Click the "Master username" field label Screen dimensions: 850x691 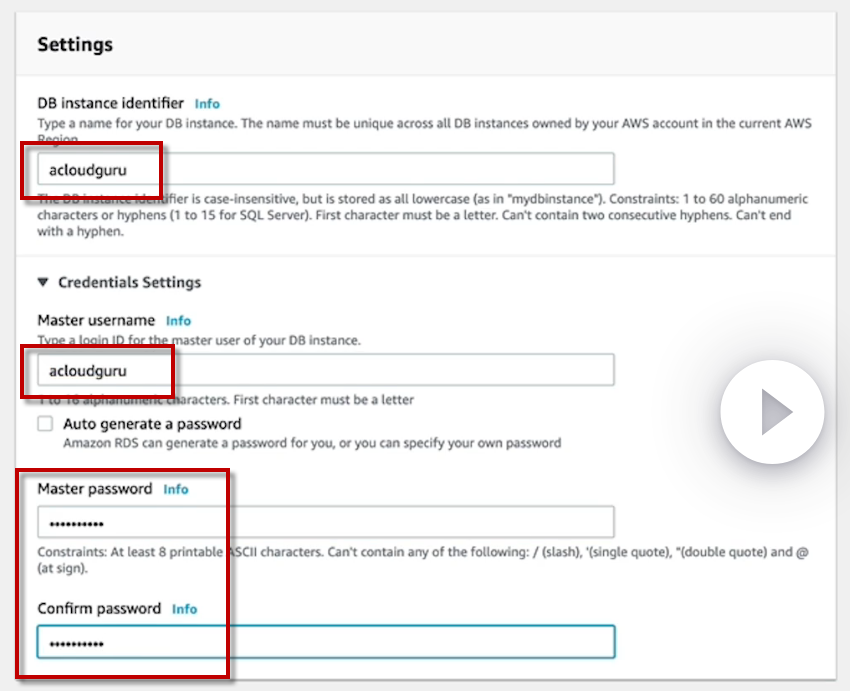(x=96, y=320)
